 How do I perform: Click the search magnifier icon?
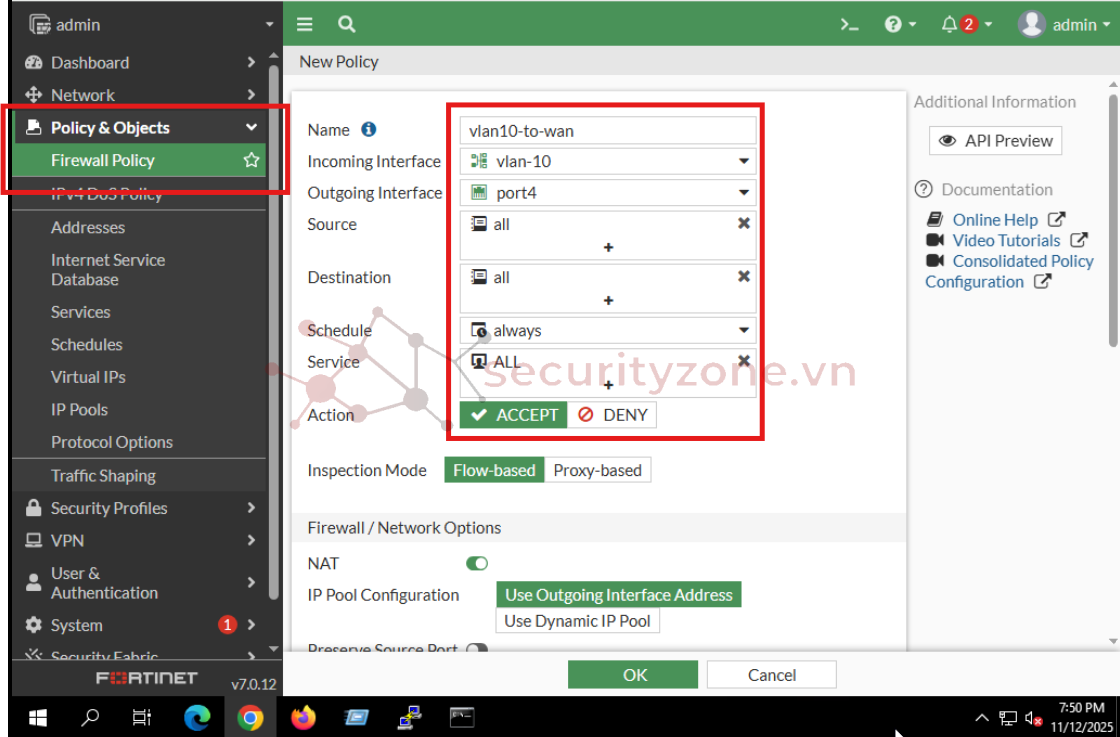345,23
